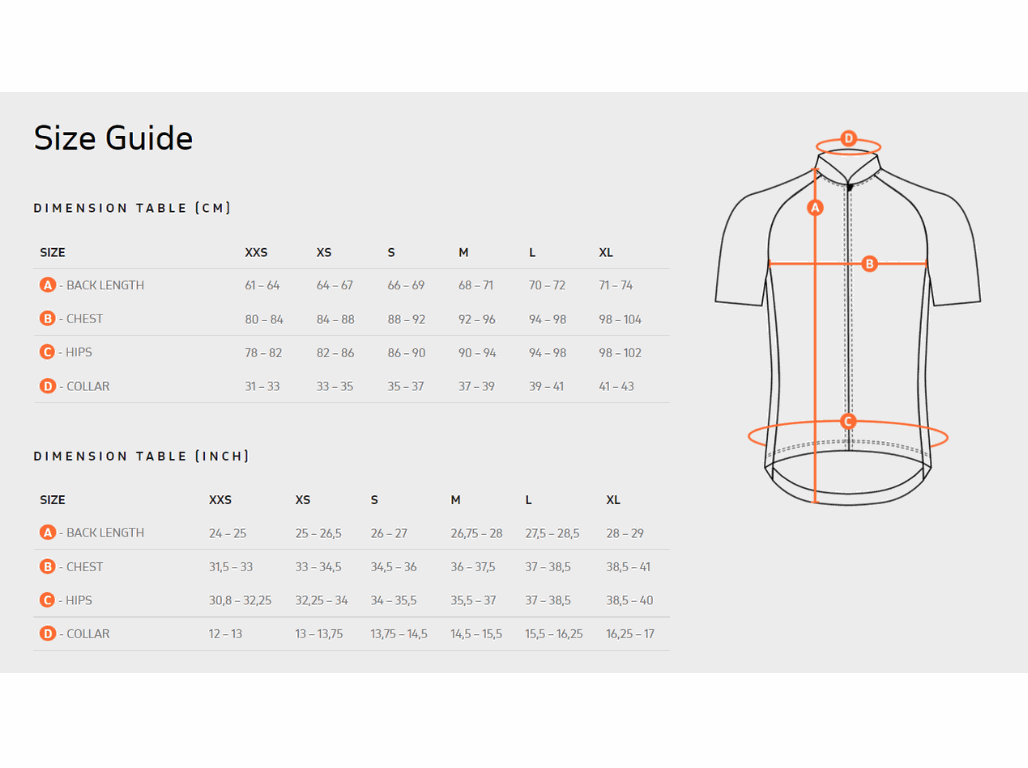Click the A icon beside Back Length in inch table
The width and height of the screenshot is (1028, 768).
[47, 533]
